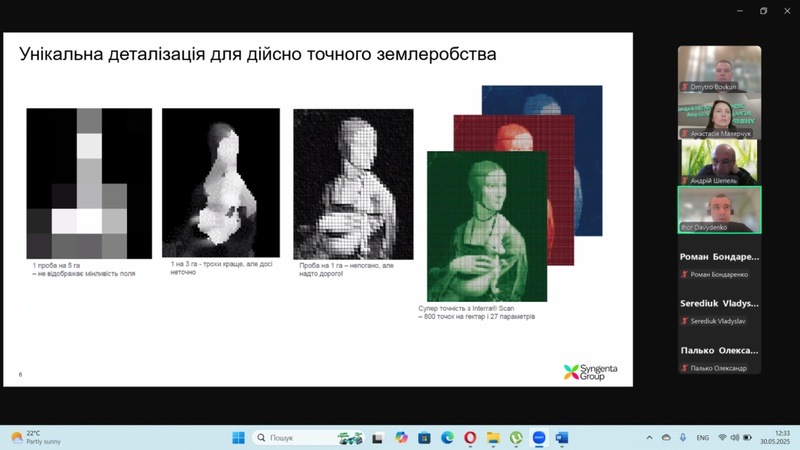800x450 pixels.
Task: Click slide number 6 on the slide
Action: pos(20,374)
